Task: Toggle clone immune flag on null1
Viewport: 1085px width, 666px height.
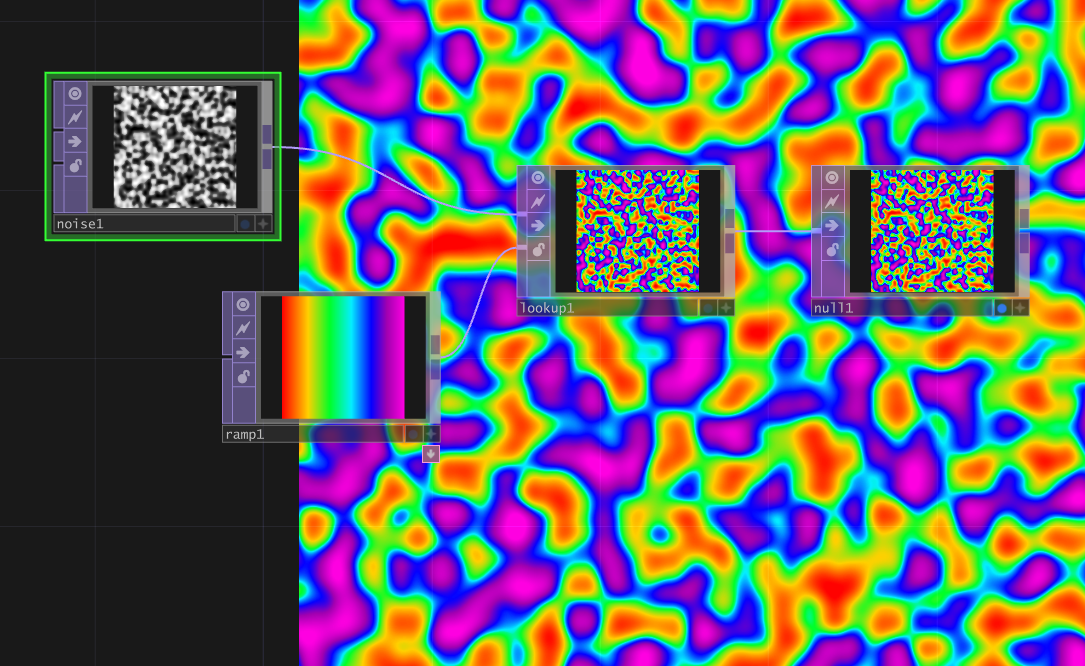Action: (x=832, y=201)
